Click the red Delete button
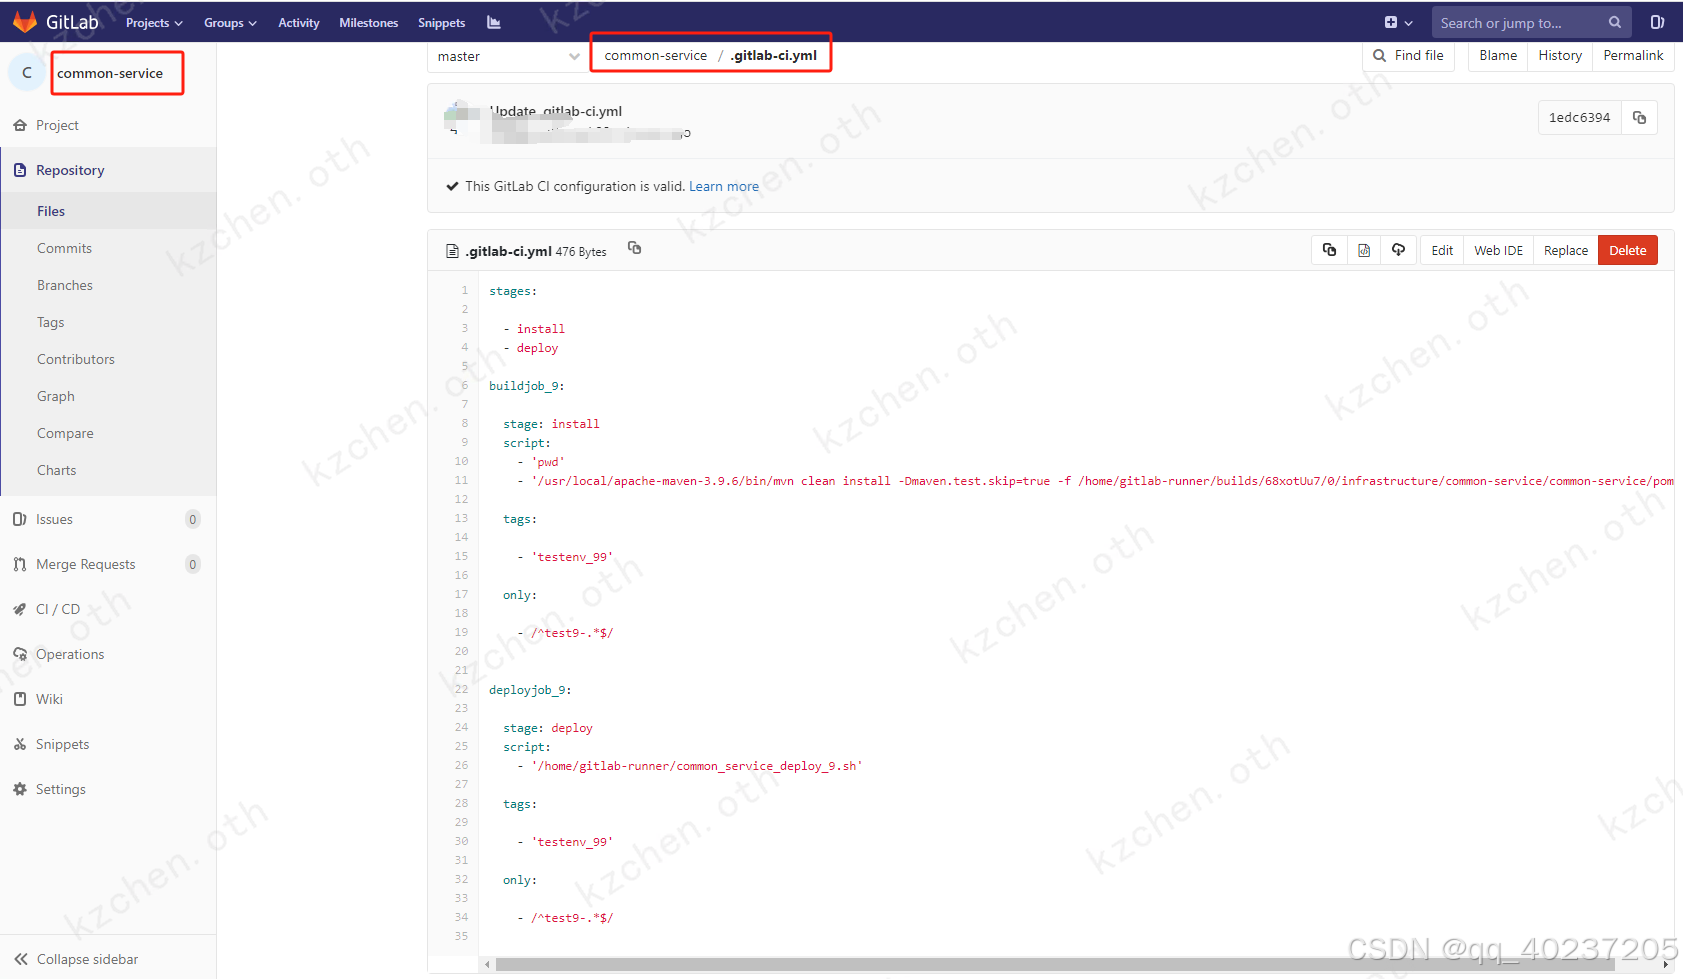The width and height of the screenshot is (1683, 979). tap(1627, 250)
